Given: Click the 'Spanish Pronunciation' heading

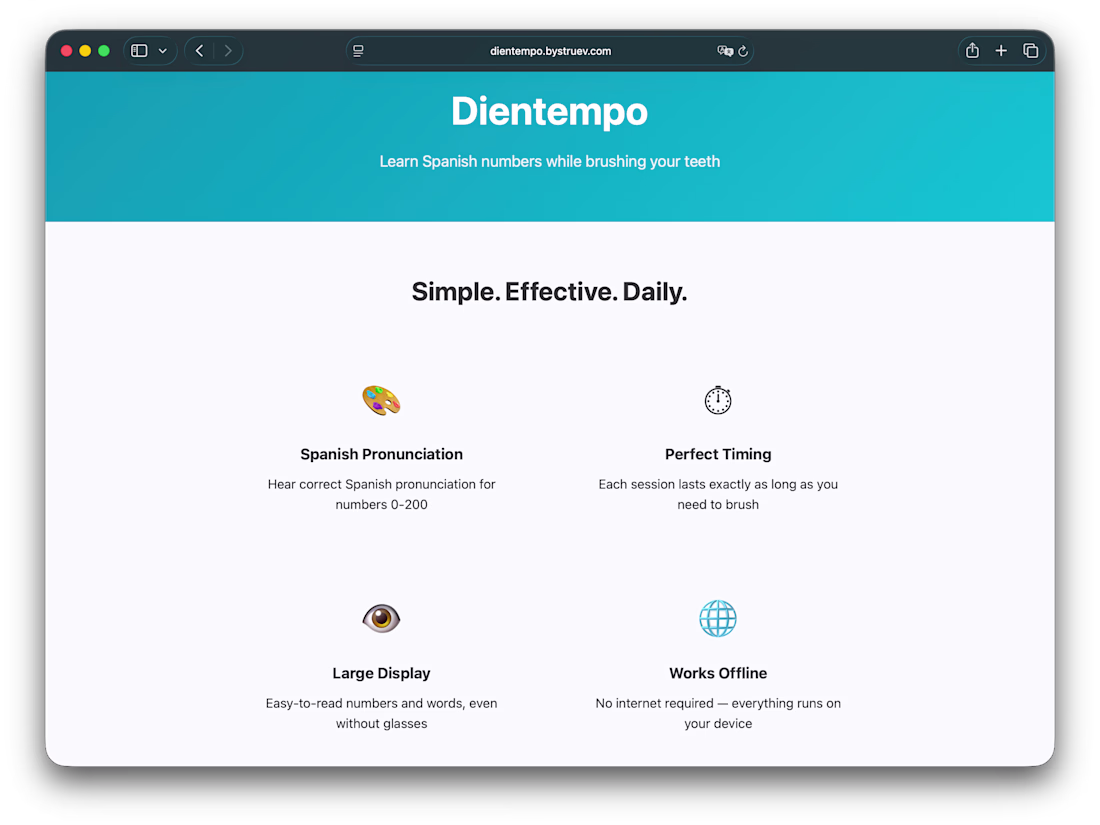Looking at the screenshot, I should click(x=381, y=454).
